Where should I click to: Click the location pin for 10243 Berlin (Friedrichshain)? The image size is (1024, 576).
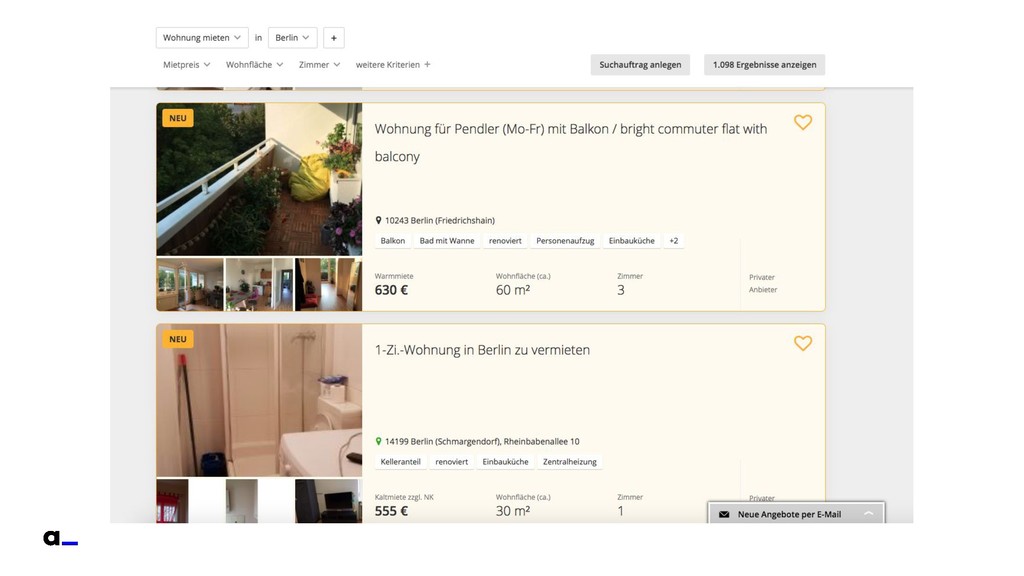click(x=378, y=220)
